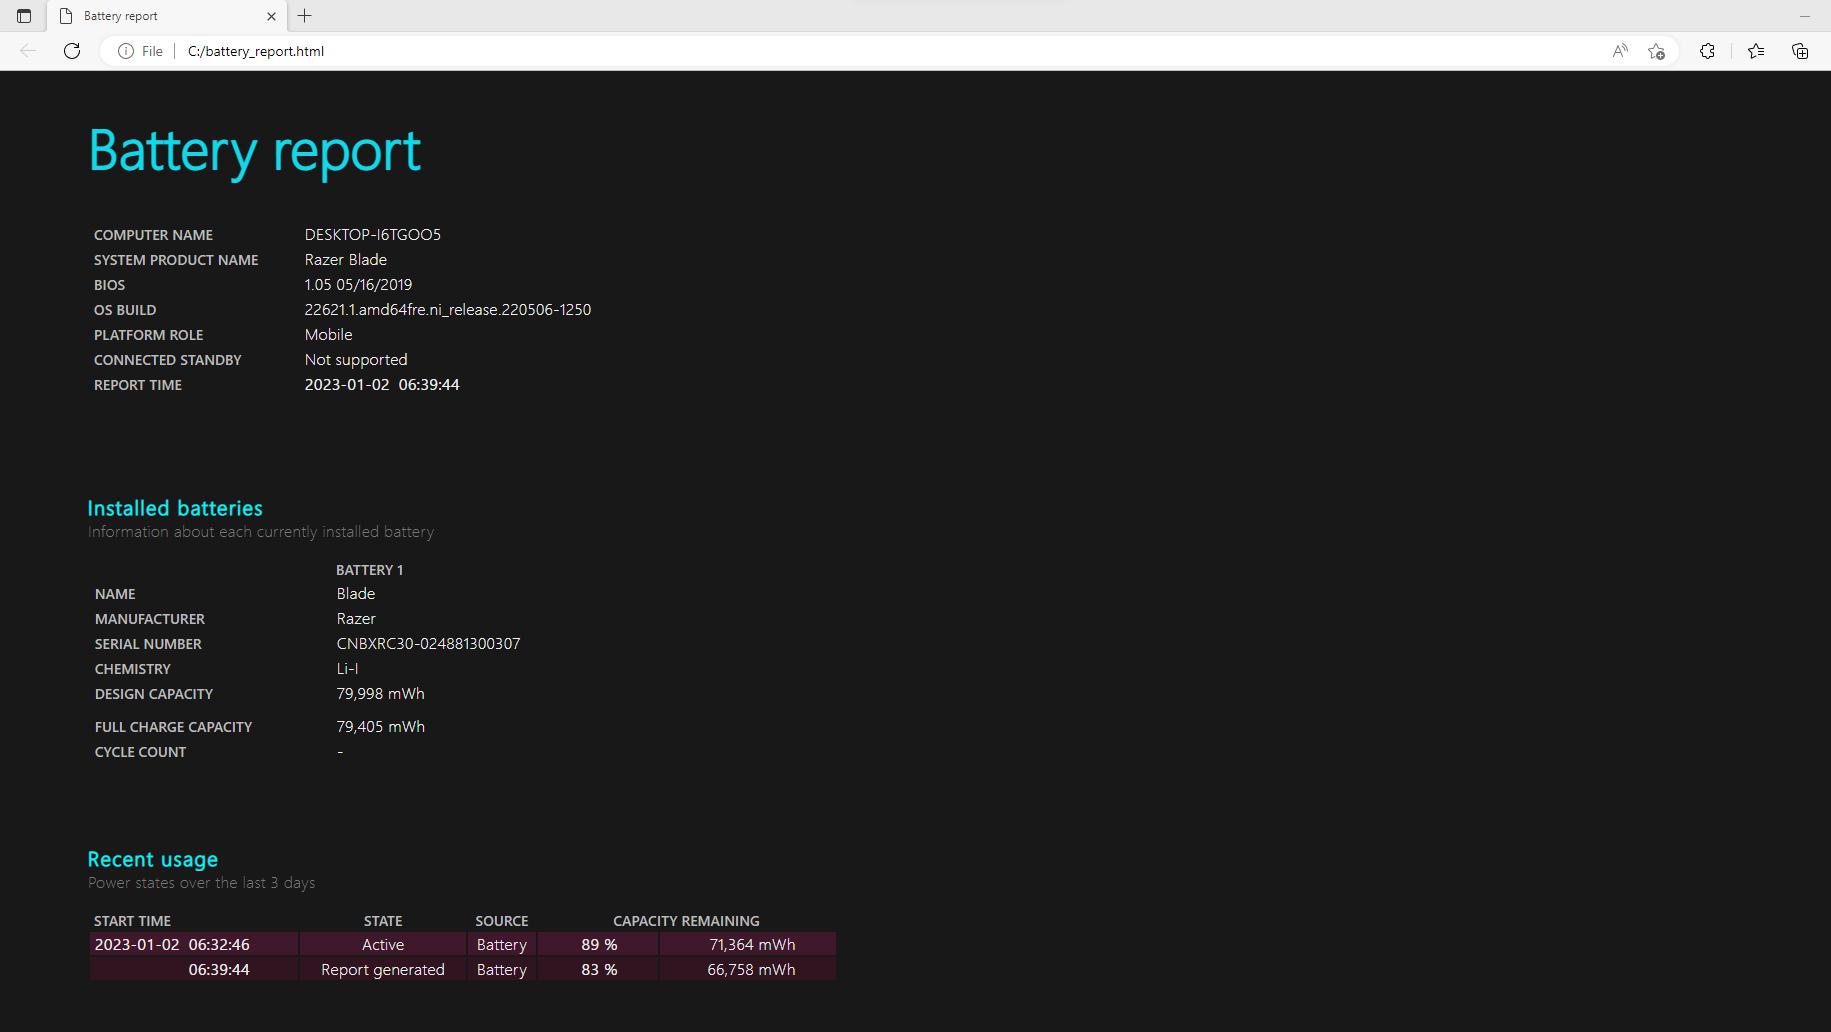
Task: Open the Favorites list icon
Action: pyautogui.click(x=1755, y=51)
